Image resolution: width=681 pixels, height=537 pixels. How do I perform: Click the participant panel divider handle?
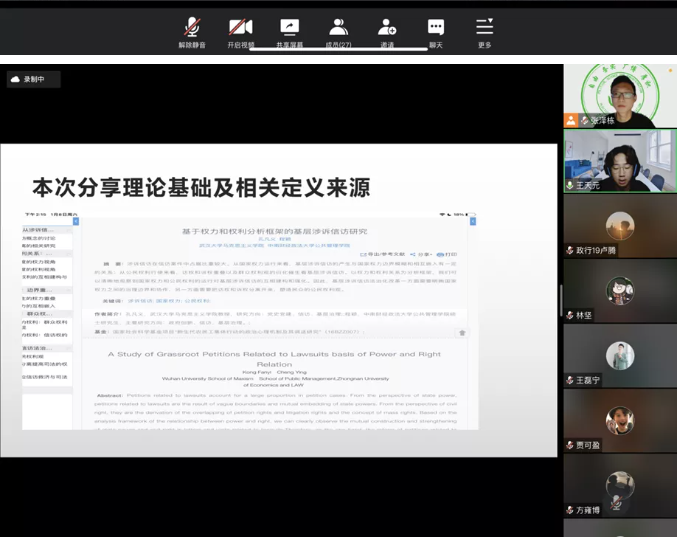(561, 300)
